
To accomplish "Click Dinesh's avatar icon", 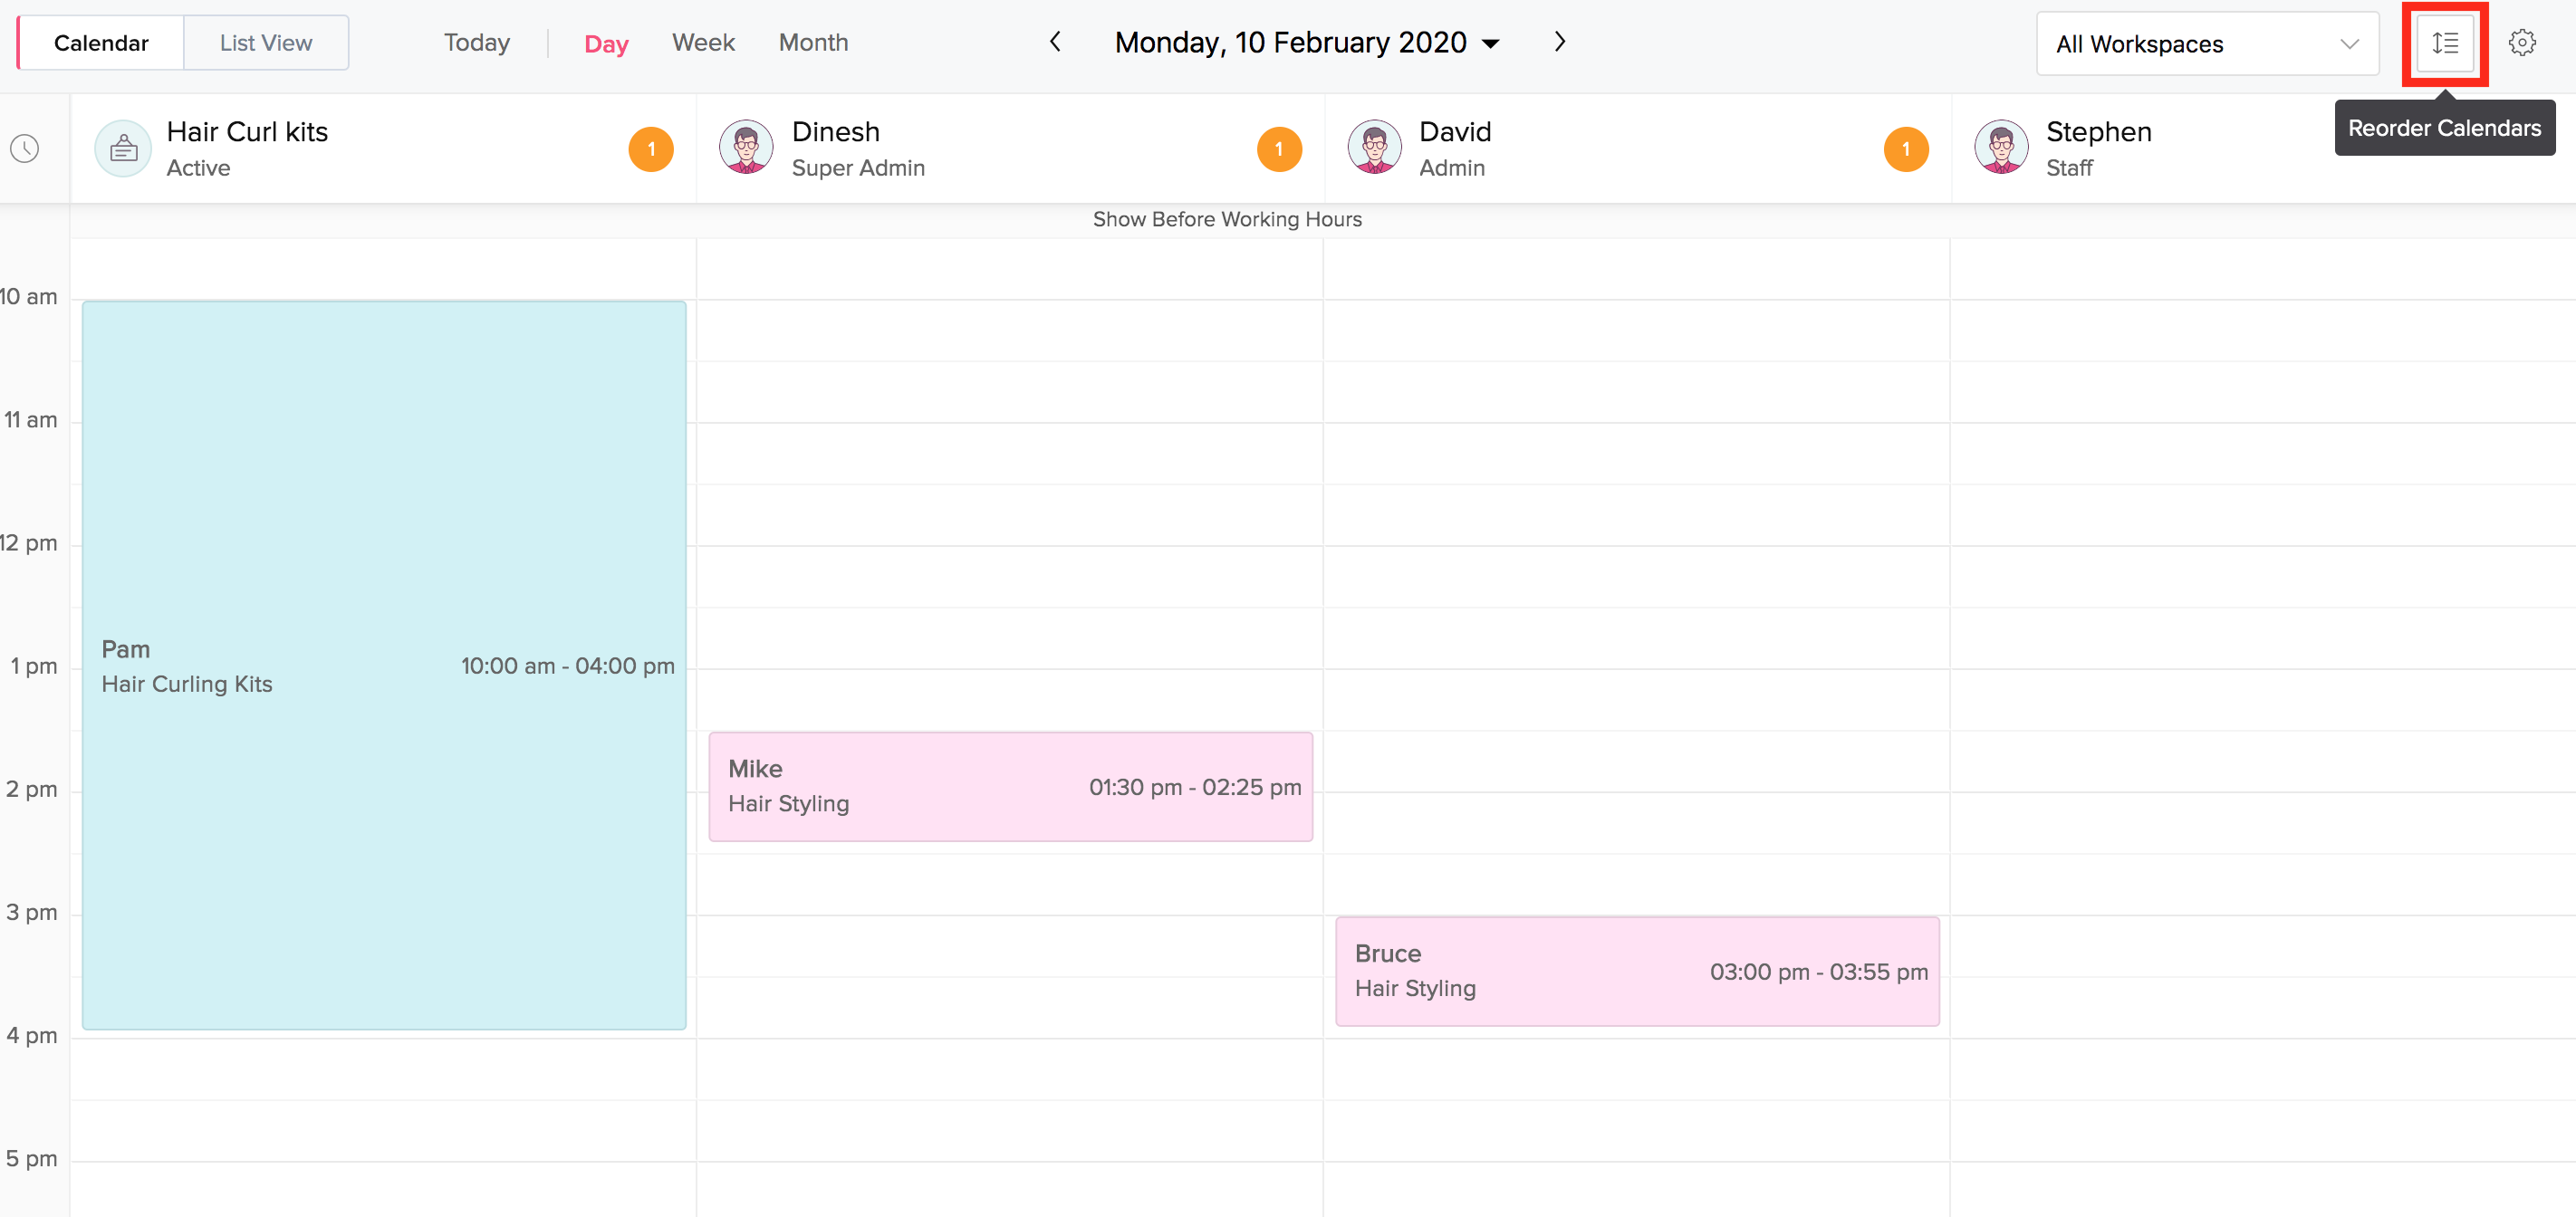I will [746, 148].
